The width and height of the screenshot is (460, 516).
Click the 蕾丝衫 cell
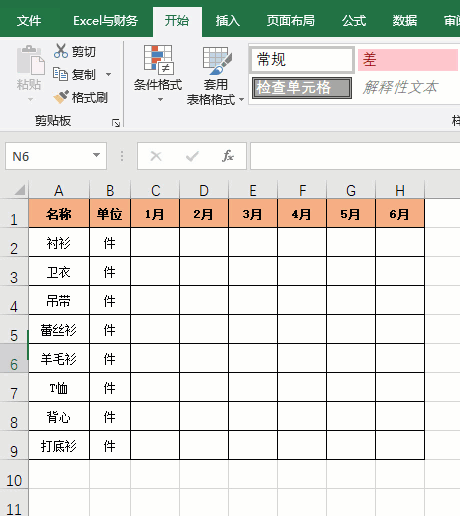coord(59,329)
